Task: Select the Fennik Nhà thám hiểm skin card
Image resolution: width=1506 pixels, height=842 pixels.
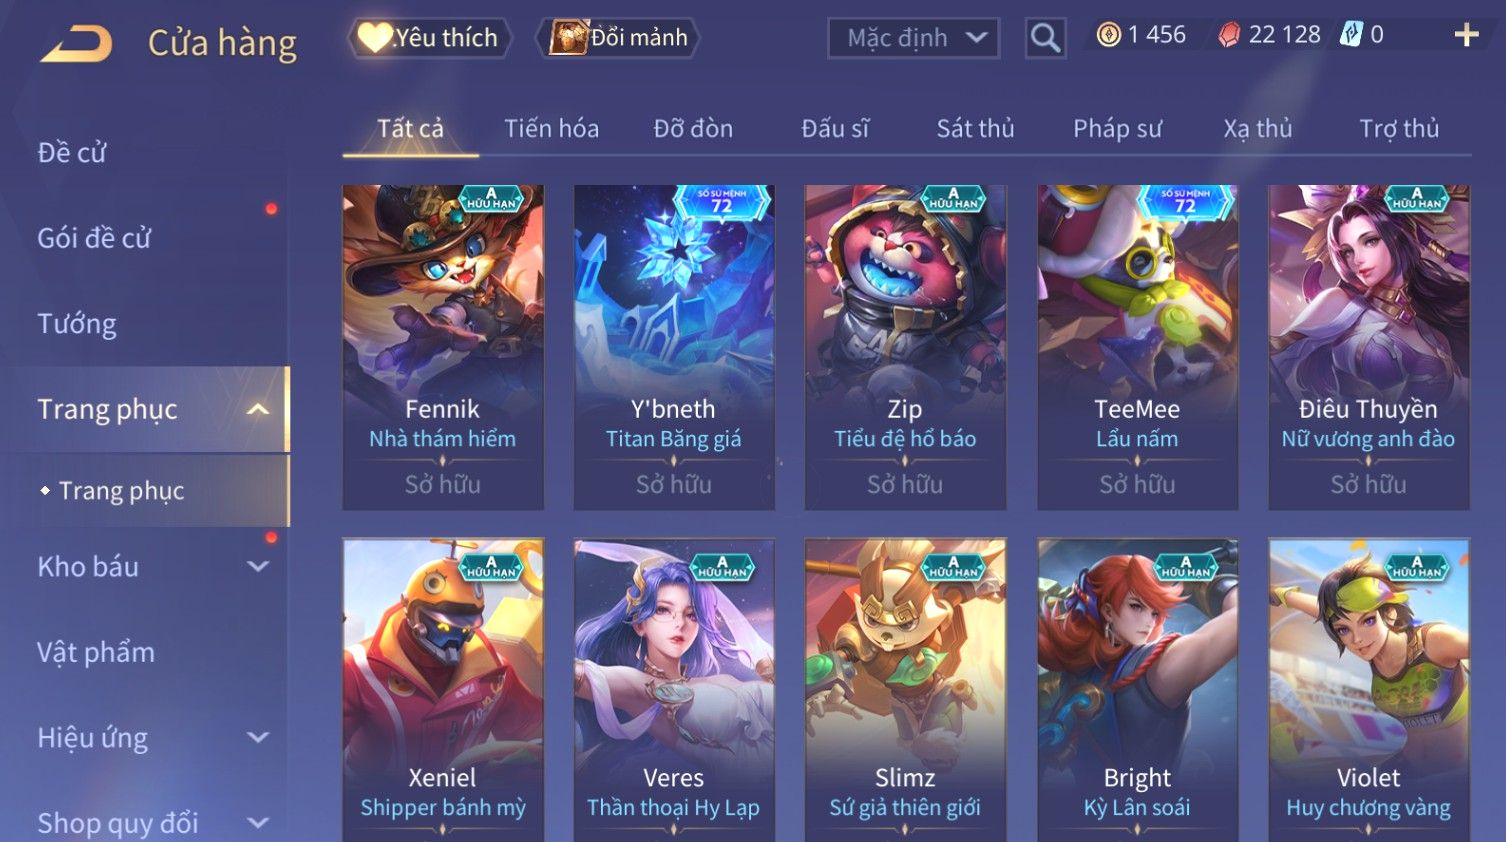Action: (443, 347)
